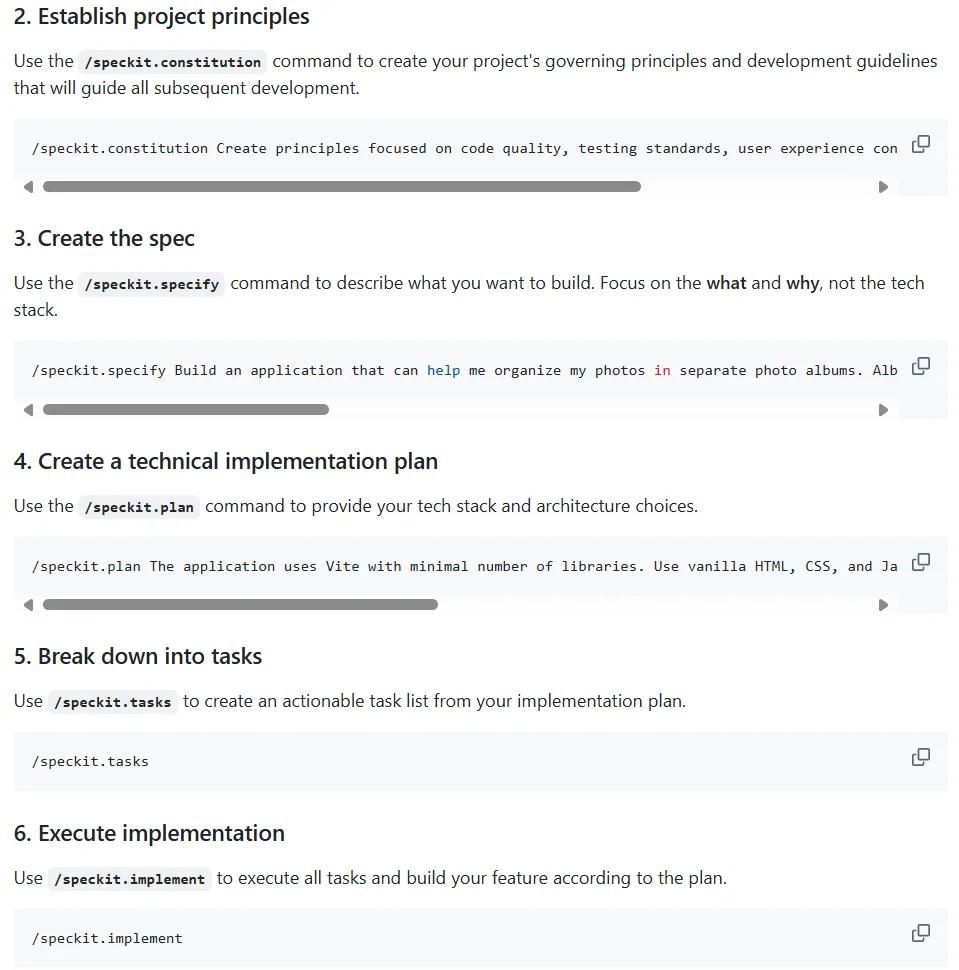This screenshot has width=959, height=970.
Task: Click the "Execute implementation" heading
Action: pyautogui.click(x=149, y=834)
